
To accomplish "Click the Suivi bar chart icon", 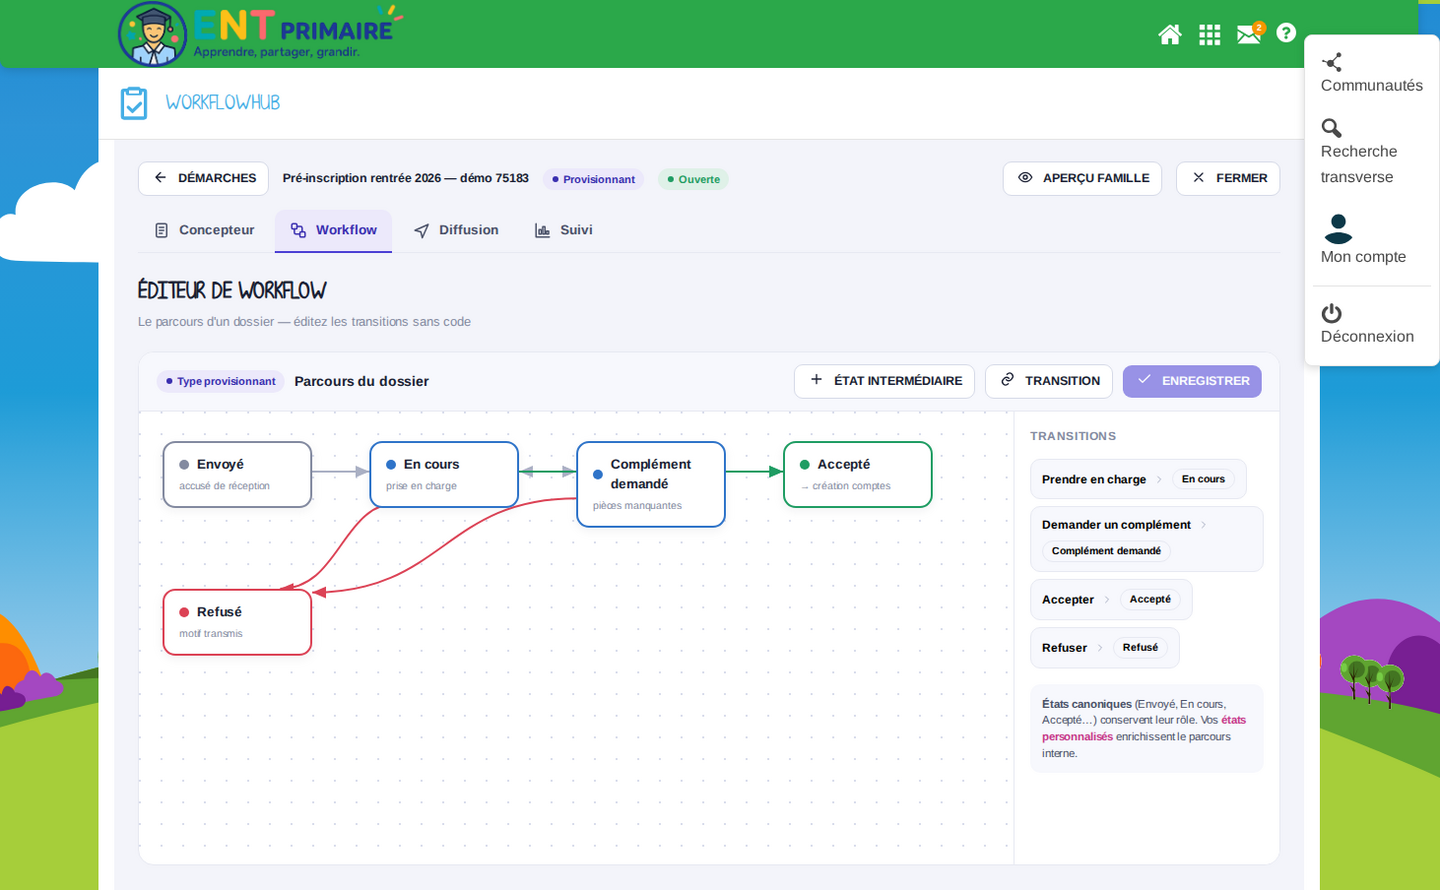I will click(543, 230).
